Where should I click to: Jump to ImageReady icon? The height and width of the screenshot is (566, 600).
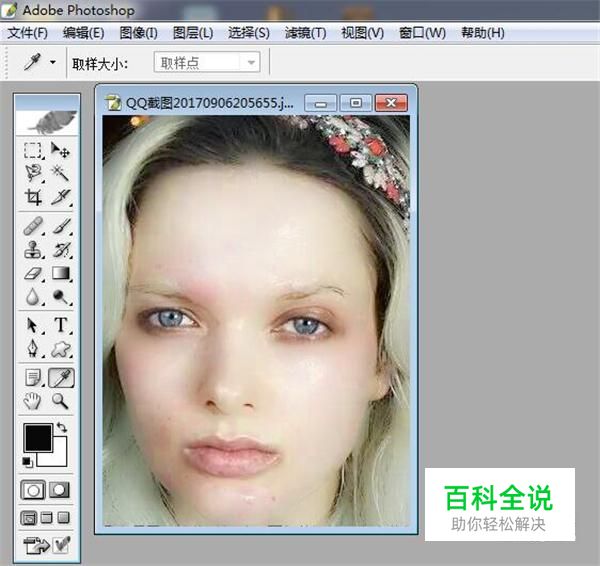37,545
